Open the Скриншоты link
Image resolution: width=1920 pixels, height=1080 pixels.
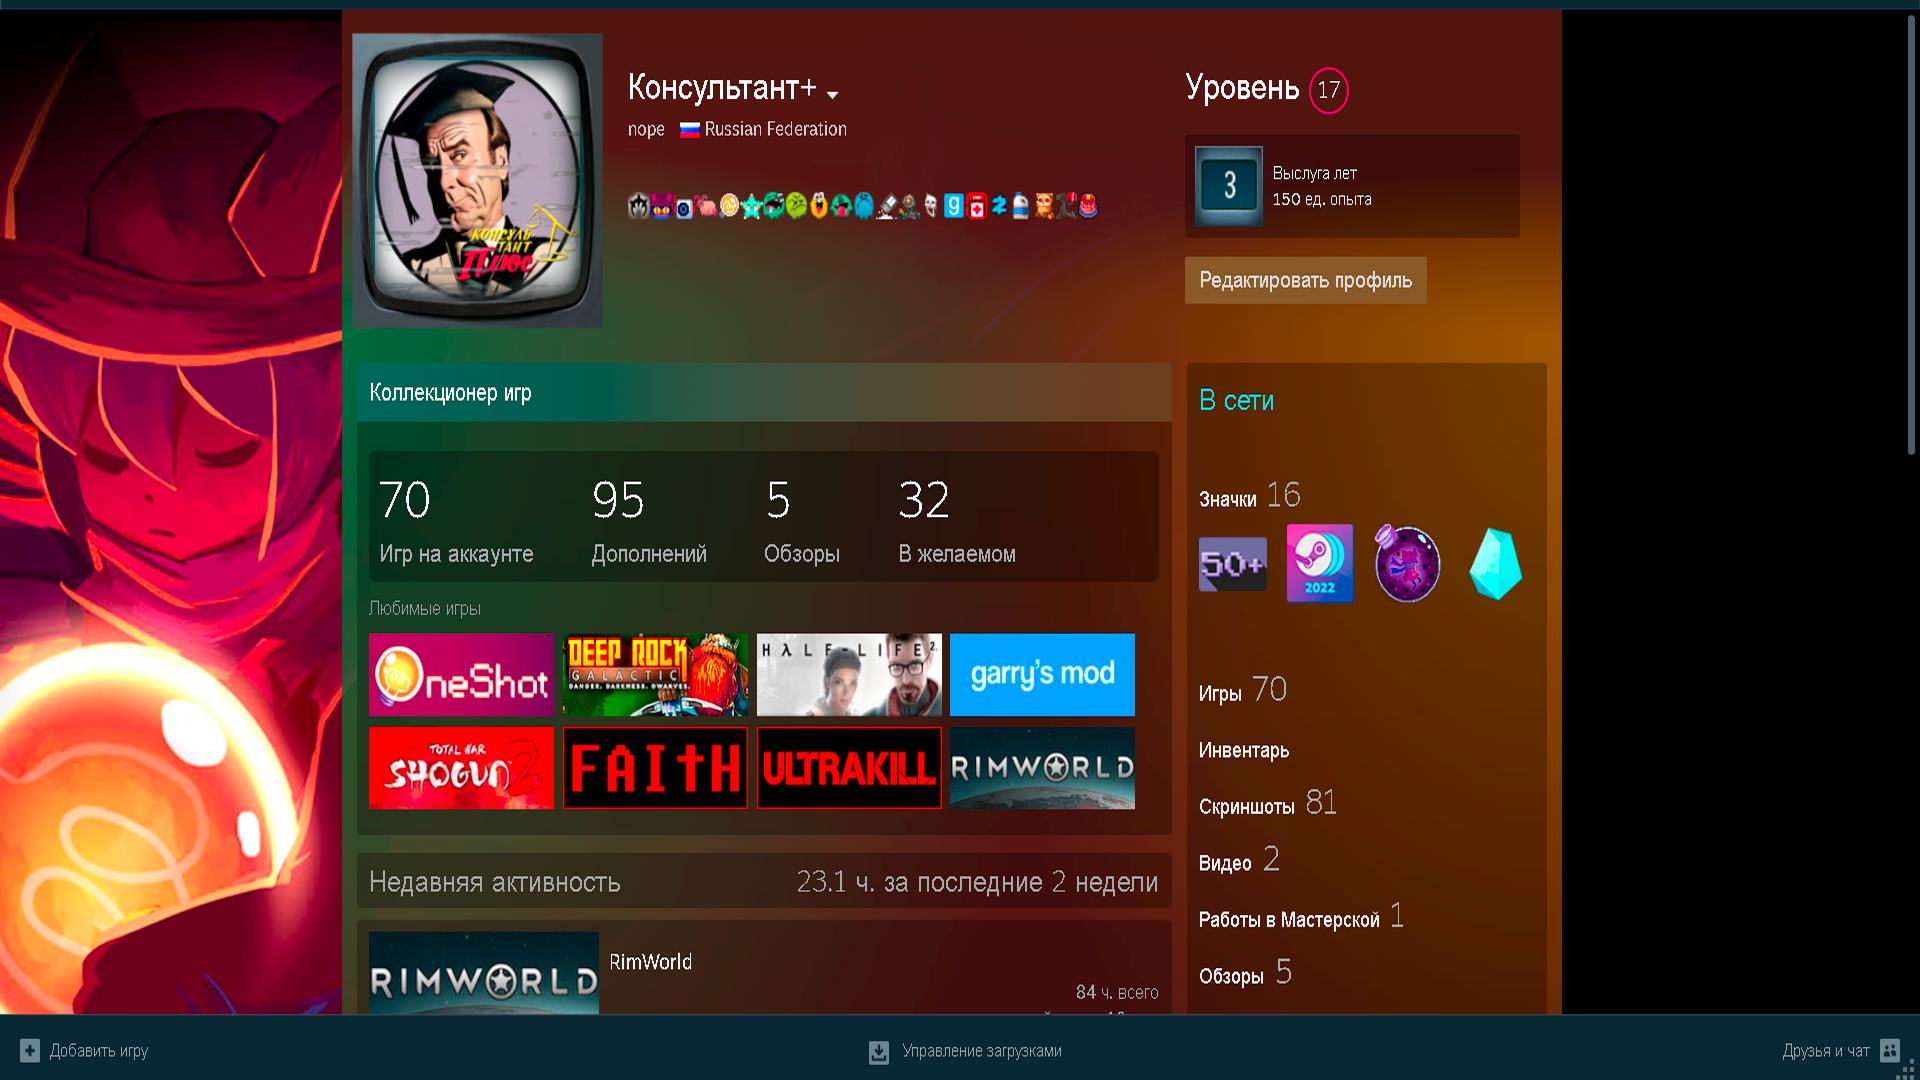pos(1267,804)
